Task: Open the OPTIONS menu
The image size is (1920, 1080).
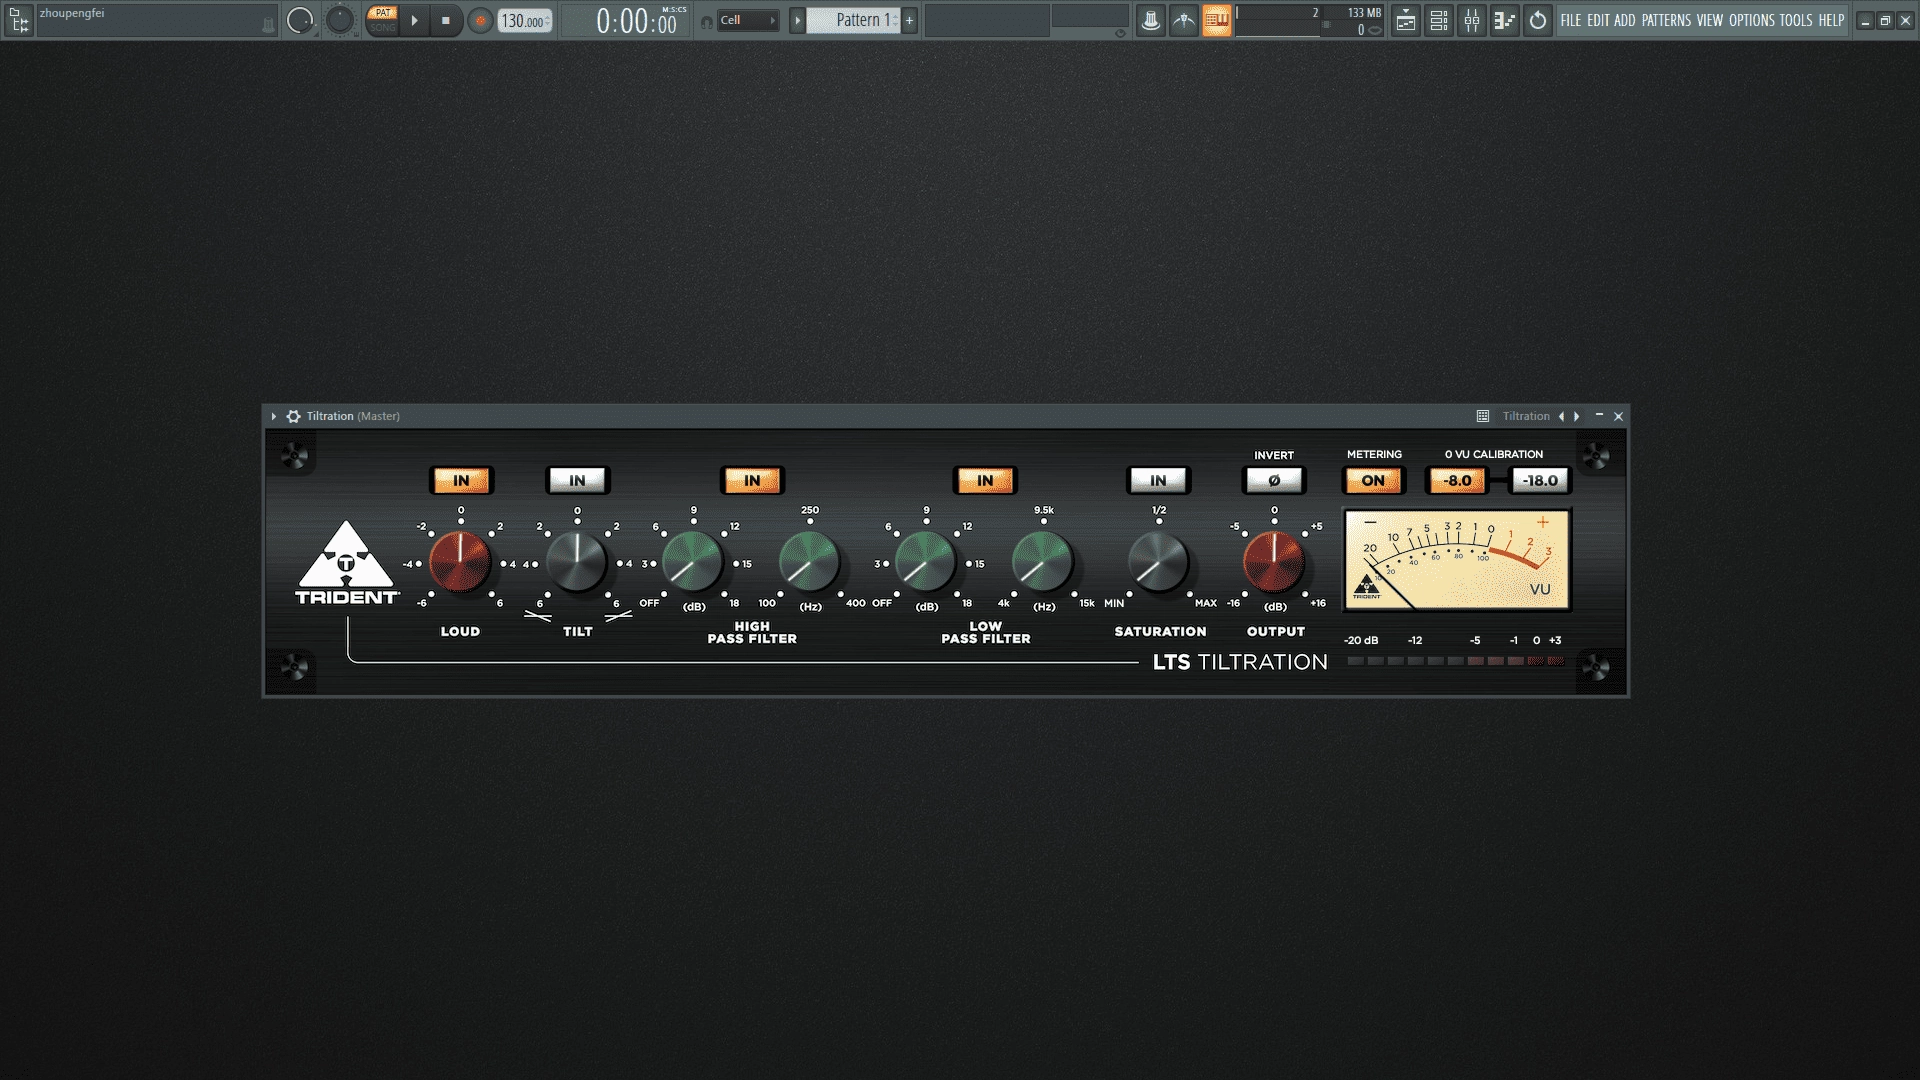Action: tap(1752, 20)
